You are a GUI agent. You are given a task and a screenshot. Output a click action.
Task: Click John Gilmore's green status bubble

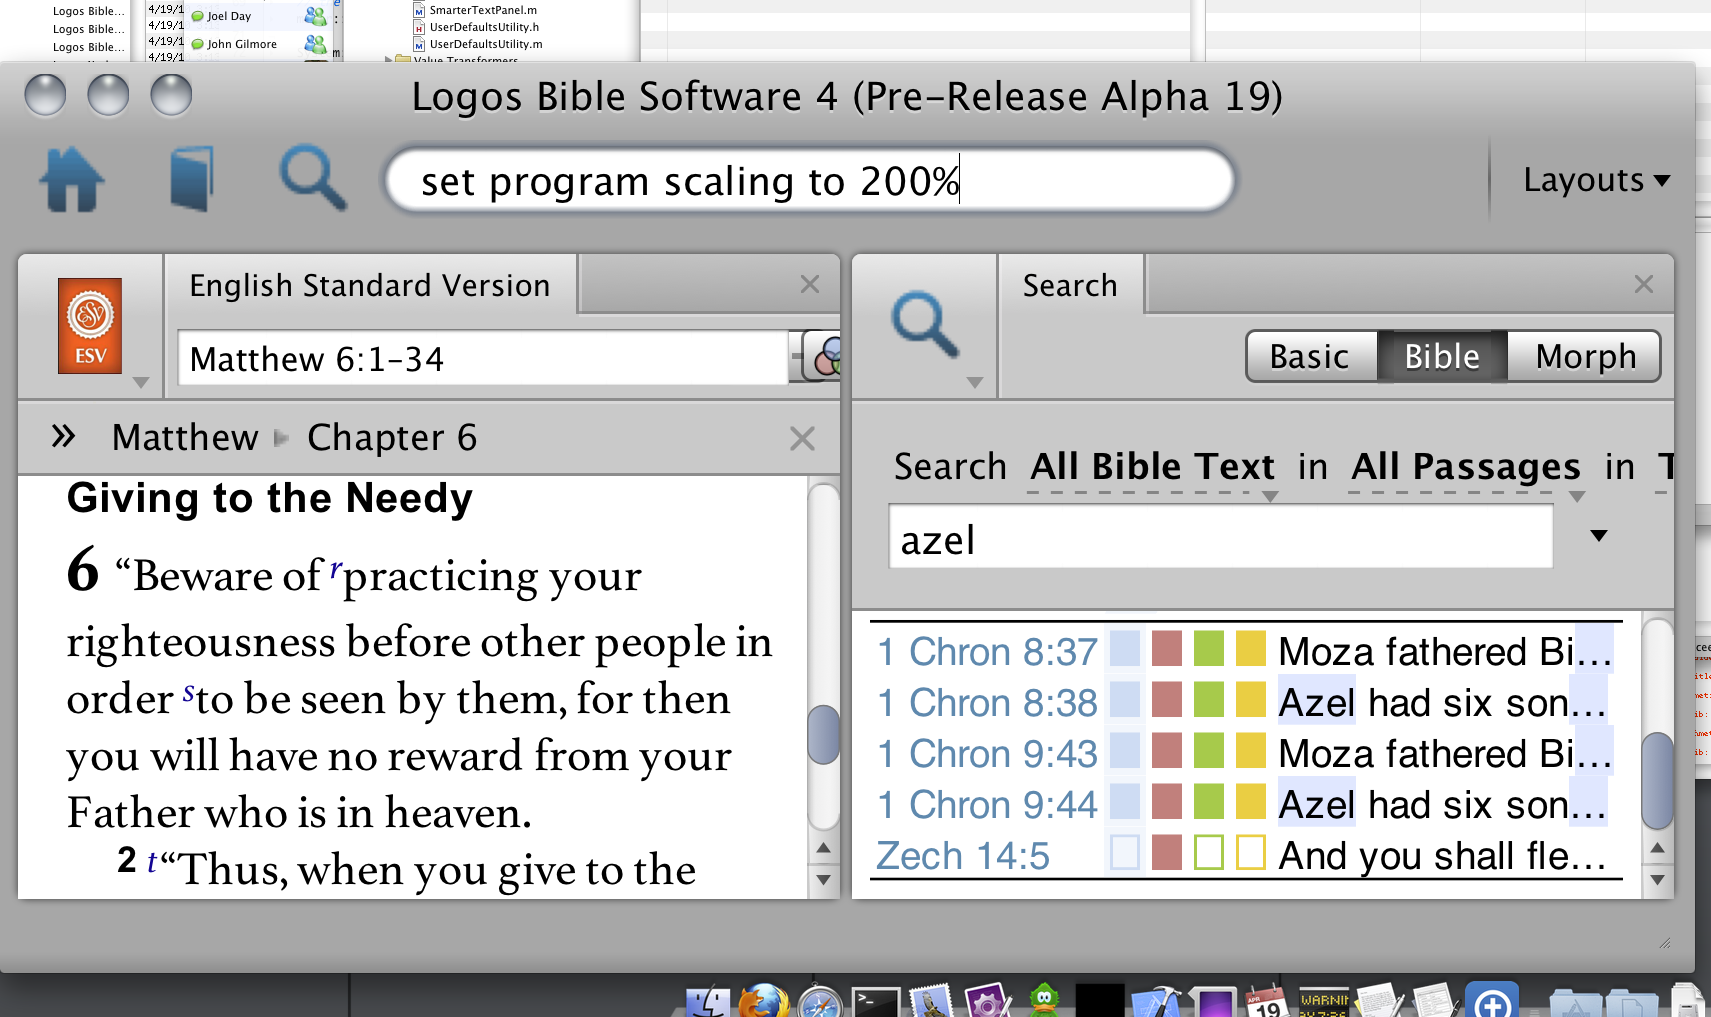198,44
